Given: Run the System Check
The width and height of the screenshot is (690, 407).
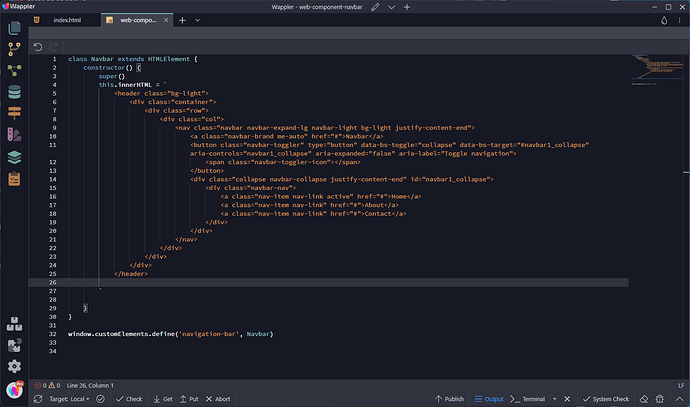Looking at the screenshot, I should (606, 399).
